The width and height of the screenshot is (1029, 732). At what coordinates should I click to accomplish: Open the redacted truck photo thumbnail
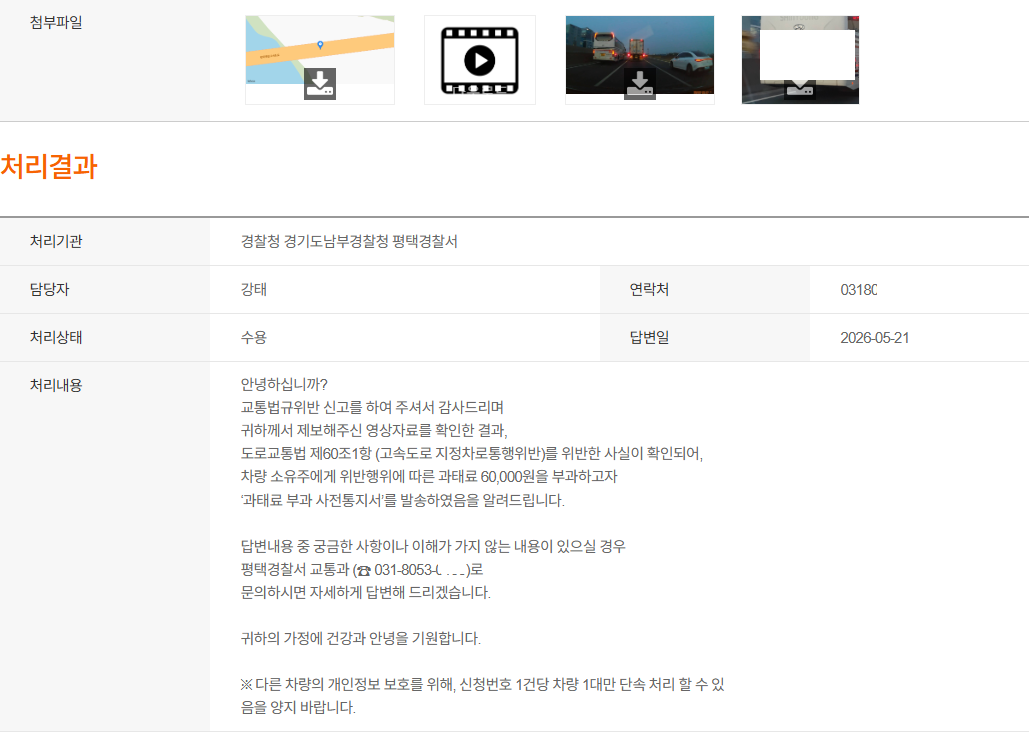[800, 60]
